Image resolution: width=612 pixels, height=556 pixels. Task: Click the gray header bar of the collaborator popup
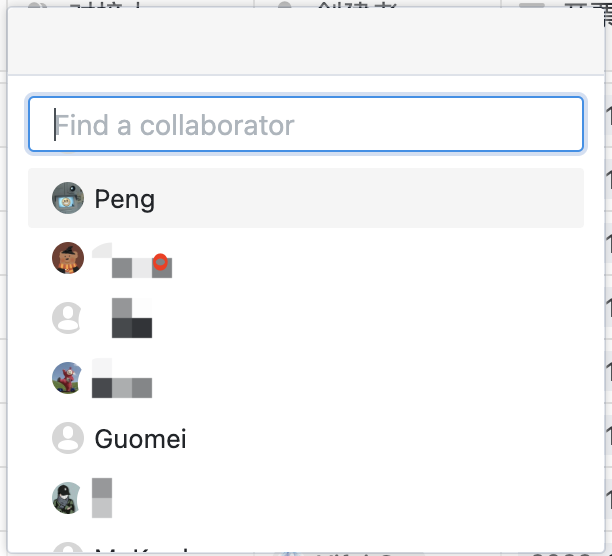tap(306, 41)
